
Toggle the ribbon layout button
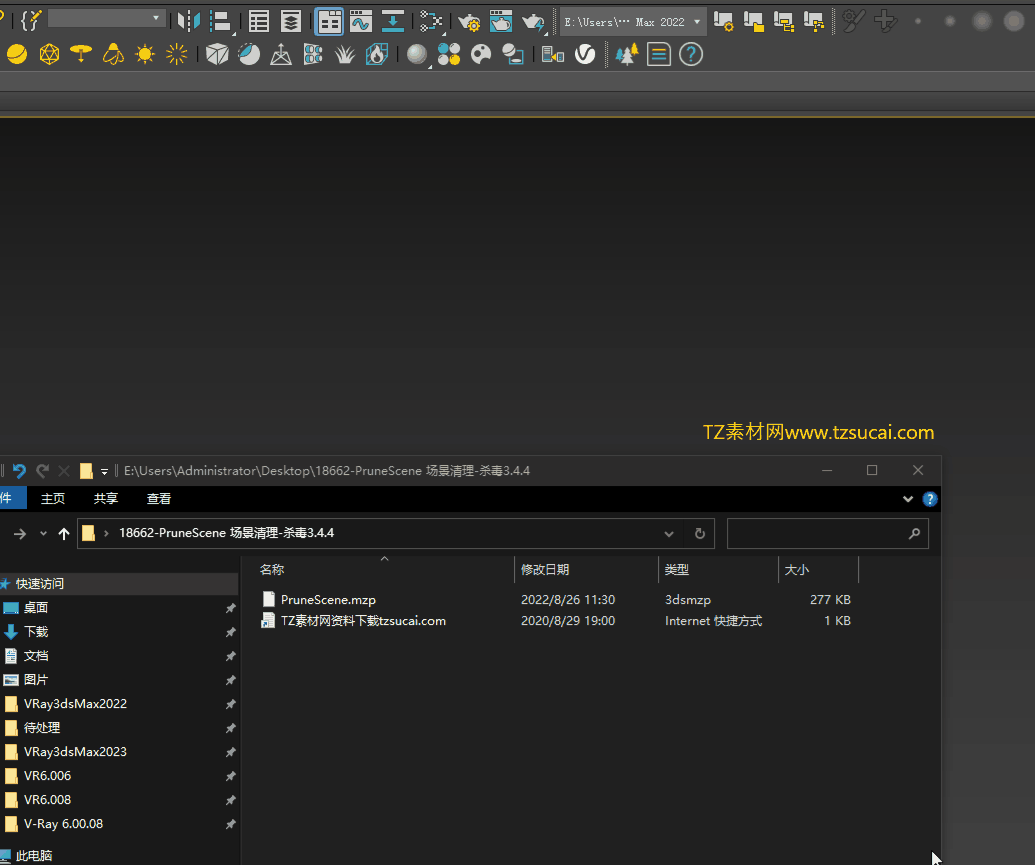click(329, 21)
